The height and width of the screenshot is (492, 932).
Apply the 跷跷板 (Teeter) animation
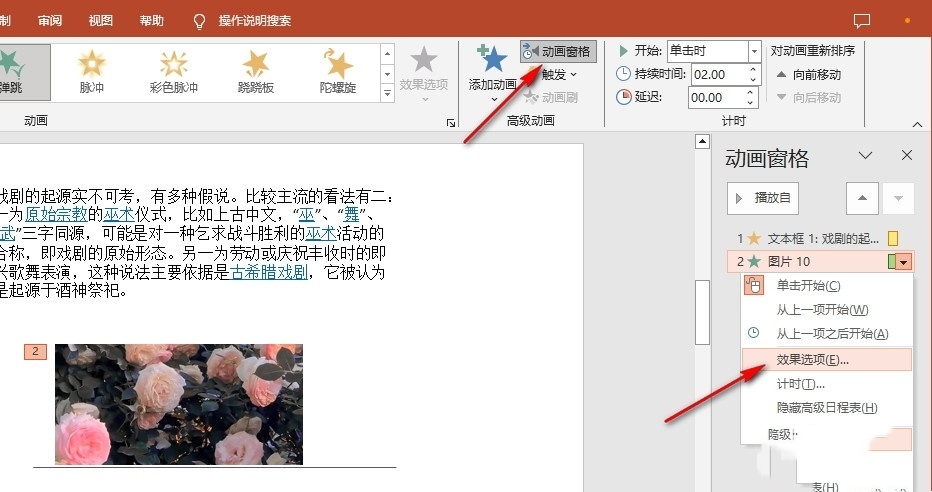(256, 70)
